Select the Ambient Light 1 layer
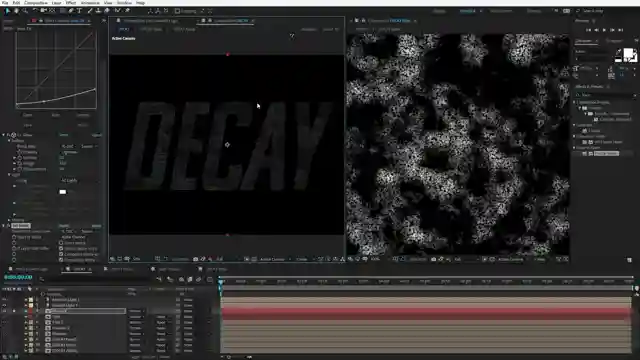The image size is (640, 360). click(65, 300)
